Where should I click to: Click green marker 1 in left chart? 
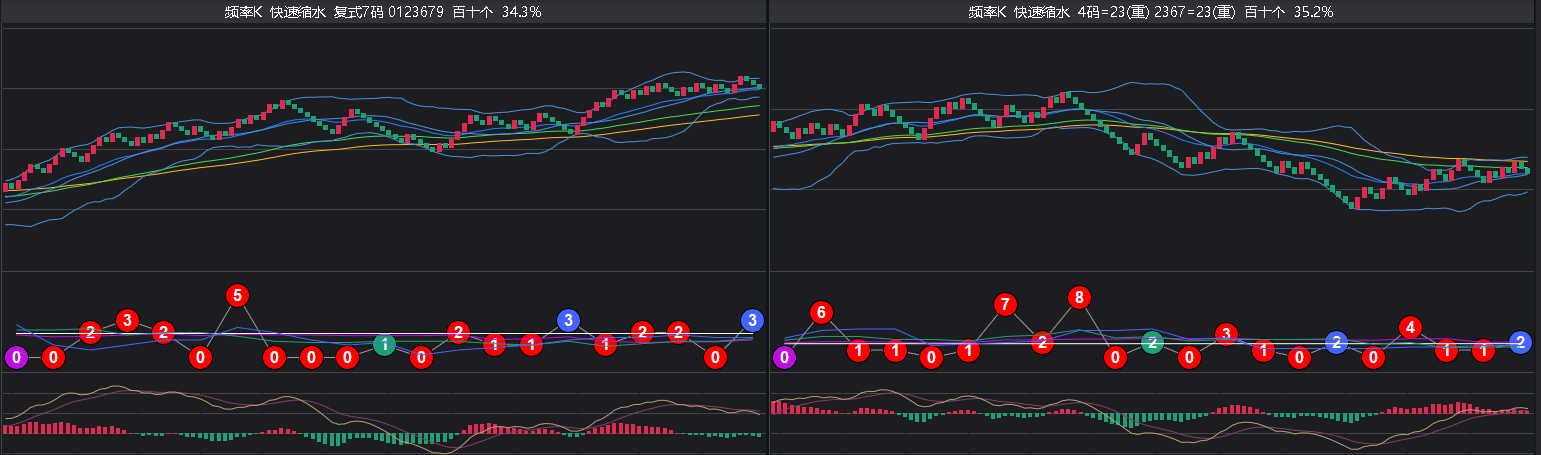(x=384, y=345)
